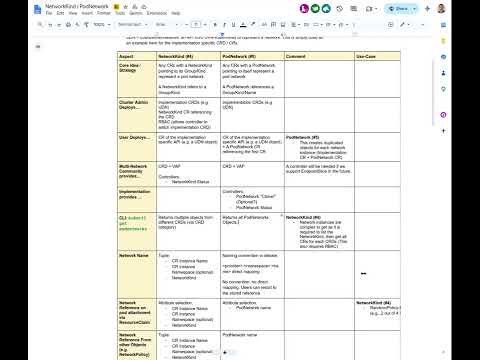View the pink collaborator avatar
This screenshot has width=480, height=360.
click(304, 8)
